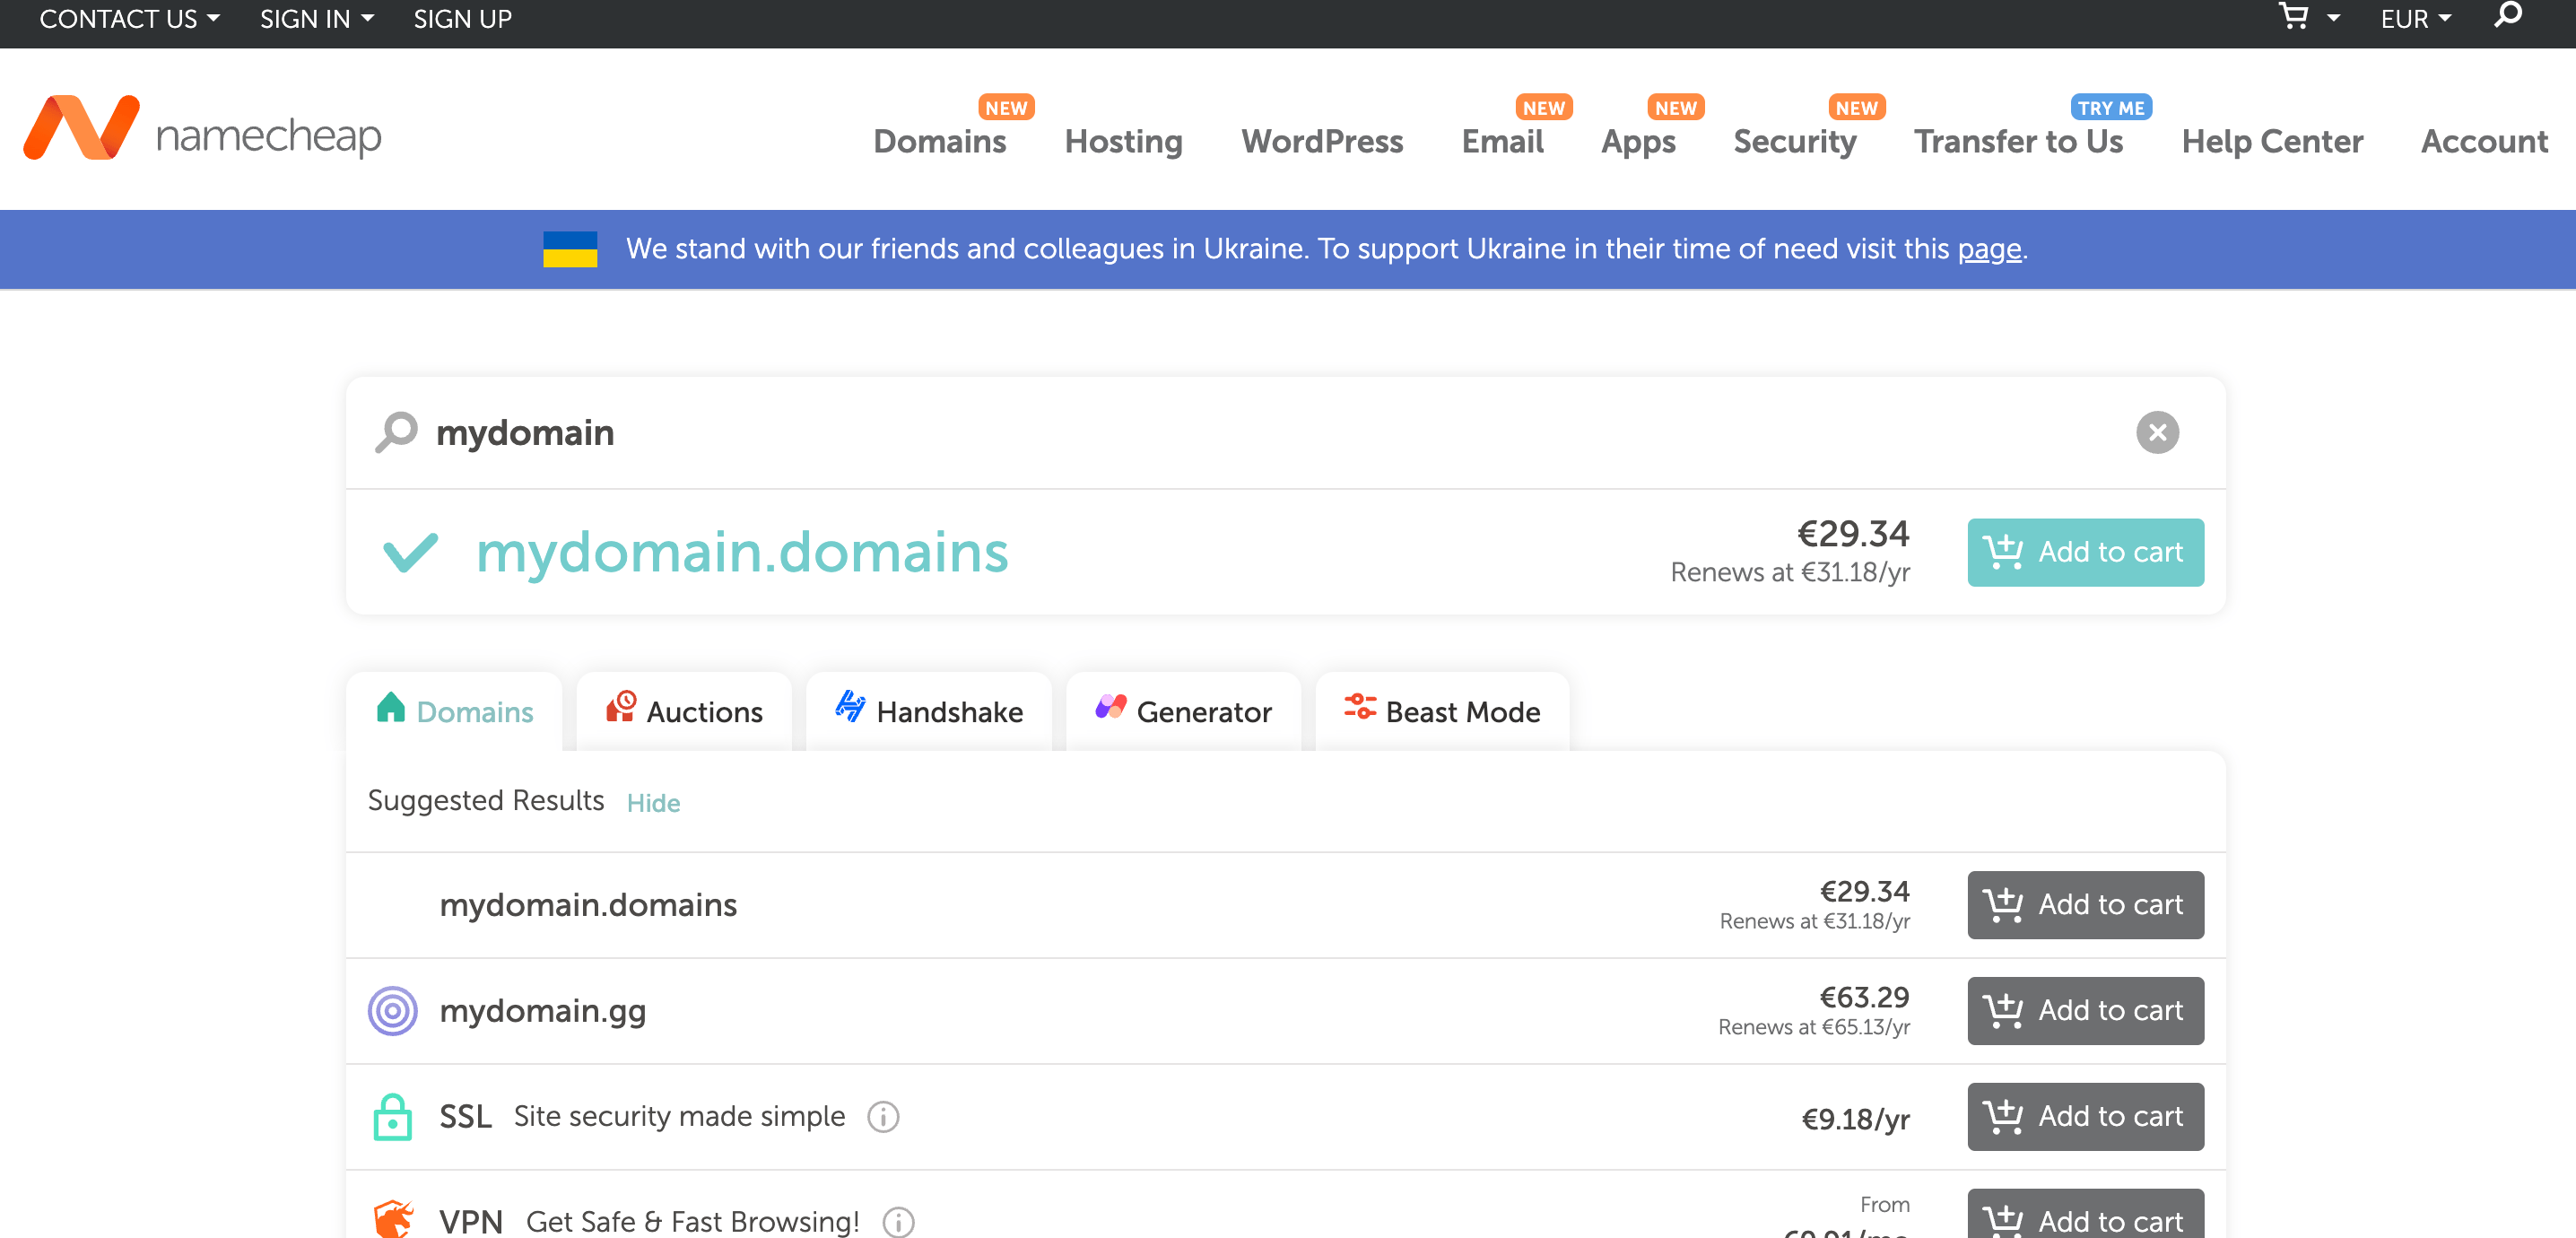The image size is (2576, 1238).
Task: Switch to the Beast Mode tab
Action: [1442, 712]
